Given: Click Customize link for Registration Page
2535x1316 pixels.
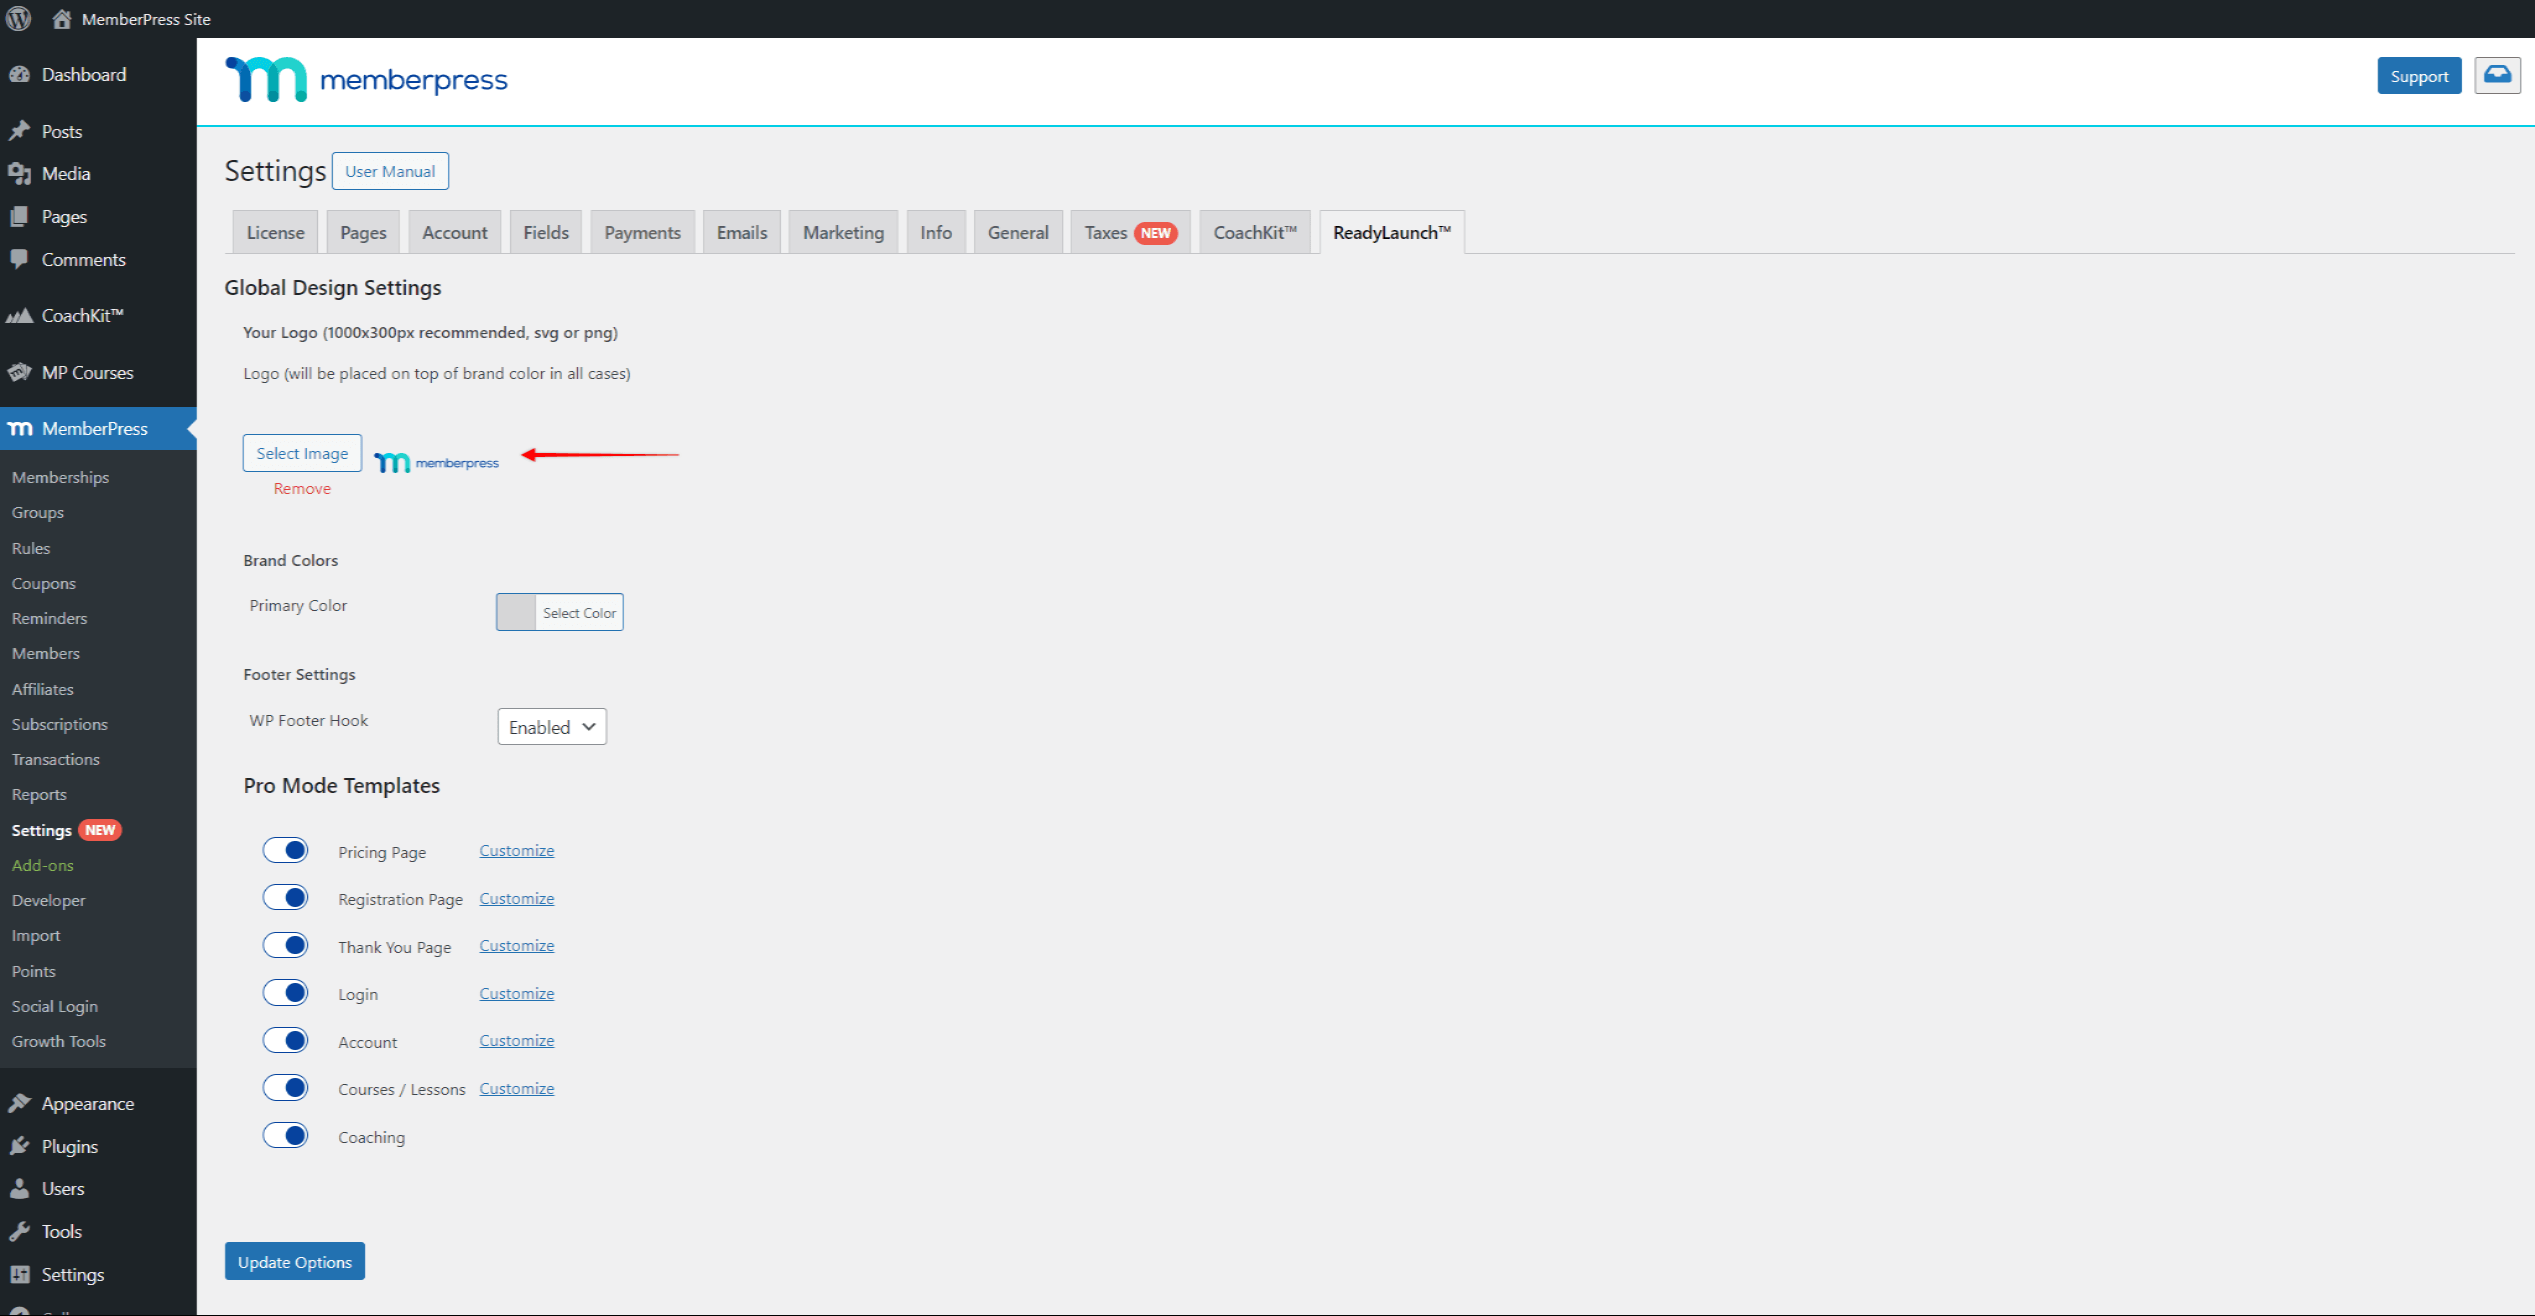Looking at the screenshot, I should pyautogui.click(x=517, y=898).
